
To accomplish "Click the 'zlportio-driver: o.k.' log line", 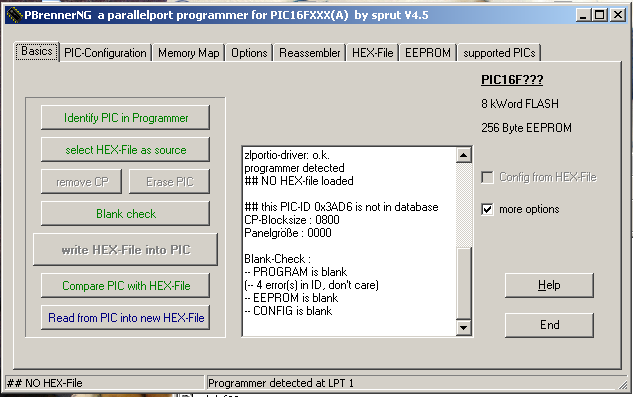I will click(x=287, y=155).
